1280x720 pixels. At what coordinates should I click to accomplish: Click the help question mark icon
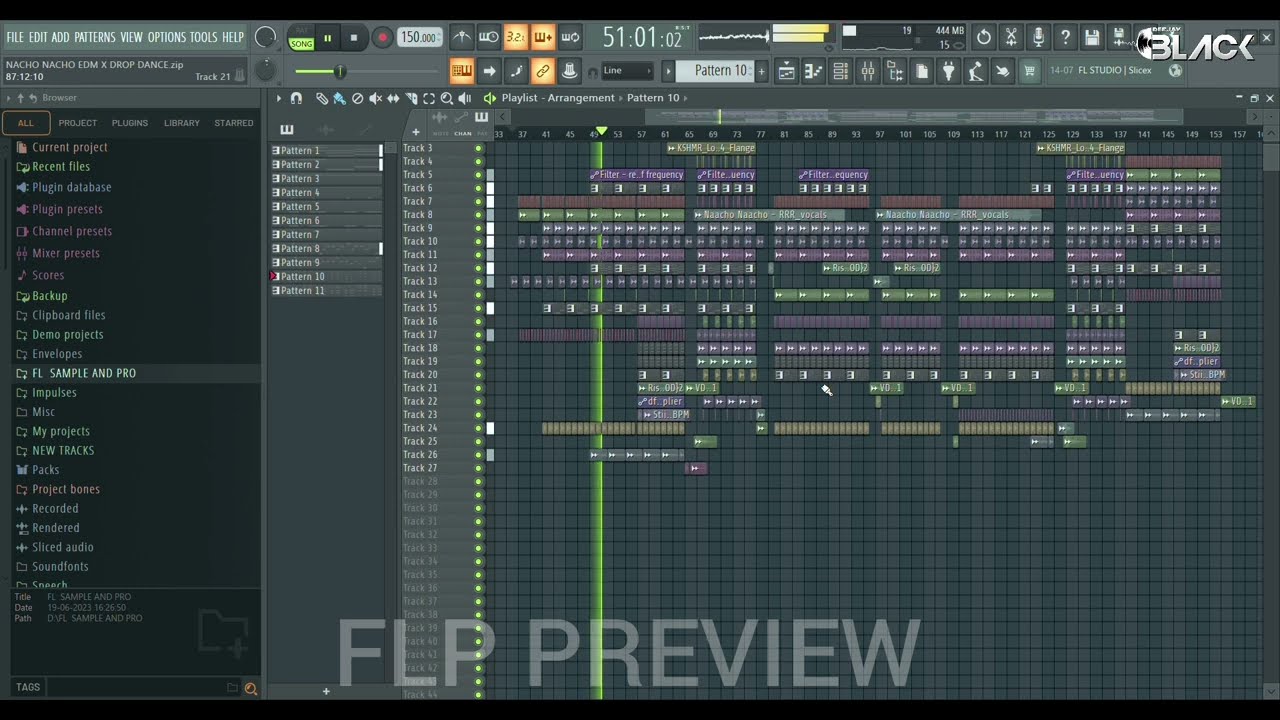coord(1065,37)
